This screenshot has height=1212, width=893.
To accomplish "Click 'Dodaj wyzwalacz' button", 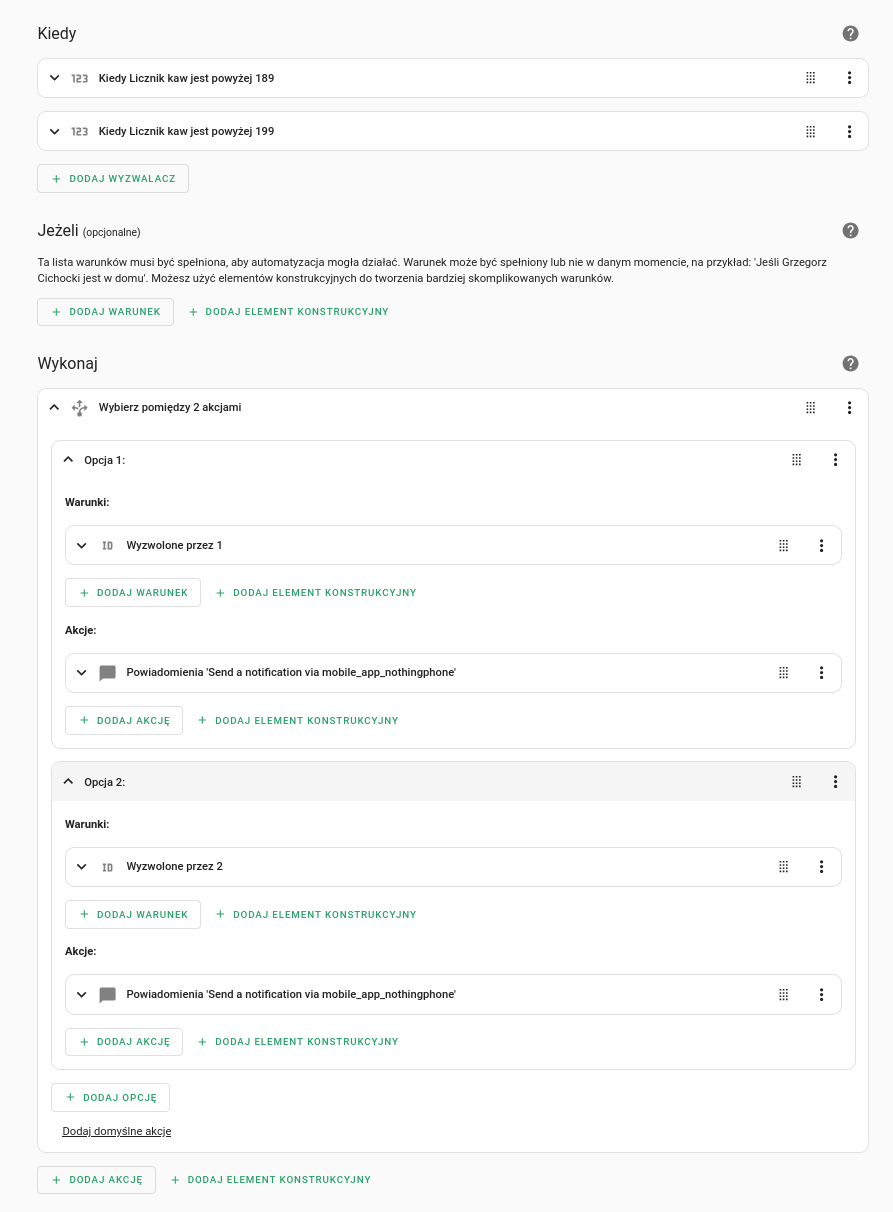I will point(113,179).
